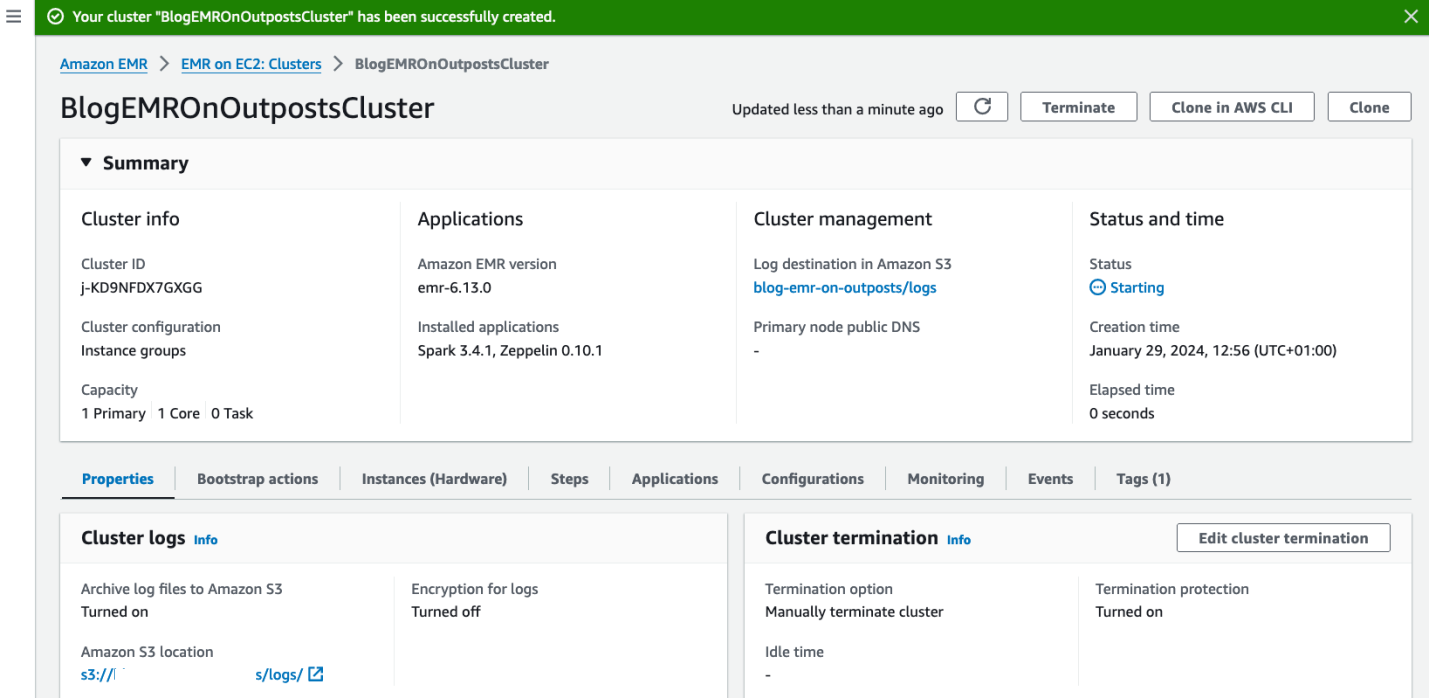Collapse the Summary section
The width and height of the screenshot is (1429, 698).
85,161
